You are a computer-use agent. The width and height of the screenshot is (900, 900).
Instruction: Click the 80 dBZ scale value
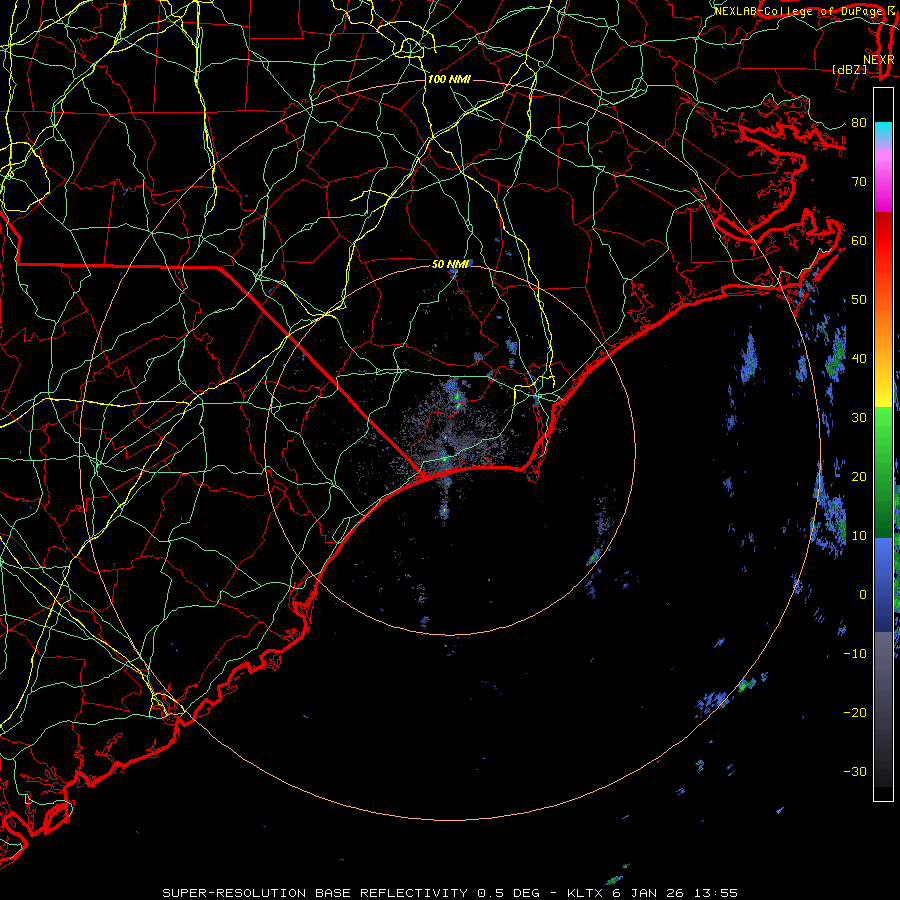click(x=859, y=122)
